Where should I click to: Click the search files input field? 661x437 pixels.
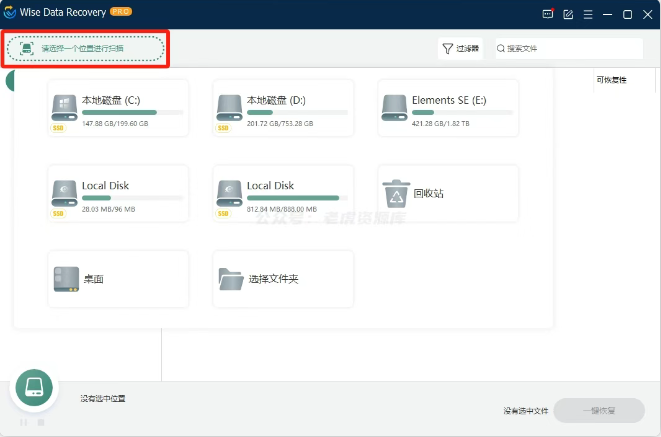[x=570, y=48]
